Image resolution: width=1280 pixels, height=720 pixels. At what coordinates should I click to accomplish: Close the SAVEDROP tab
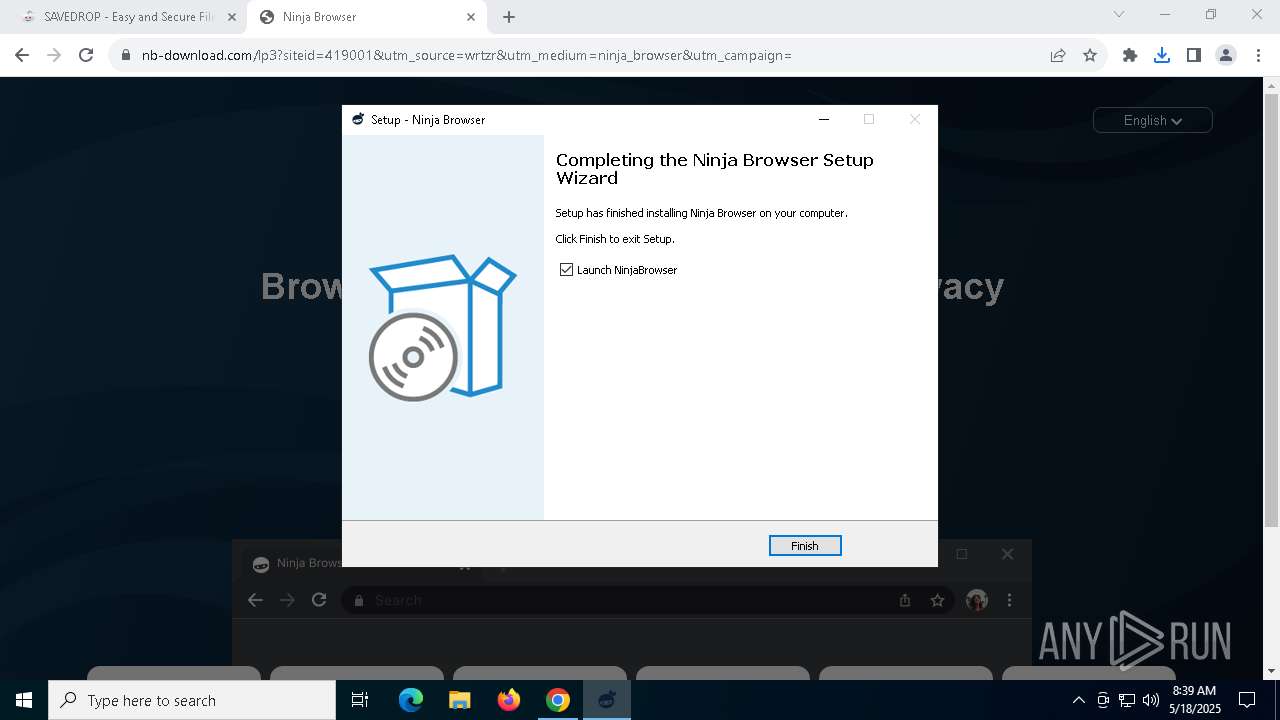pyautogui.click(x=232, y=17)
